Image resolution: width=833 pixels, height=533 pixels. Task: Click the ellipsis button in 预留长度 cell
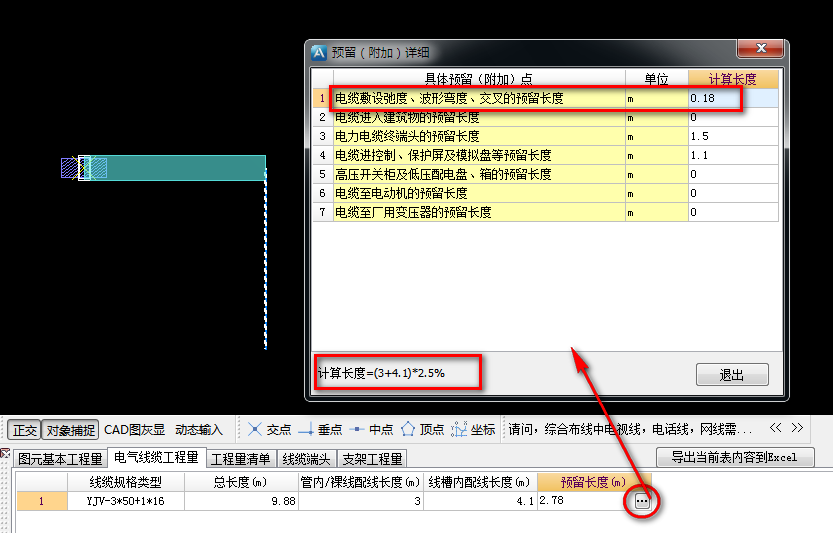pyautogui.click(x=642, y=501)
